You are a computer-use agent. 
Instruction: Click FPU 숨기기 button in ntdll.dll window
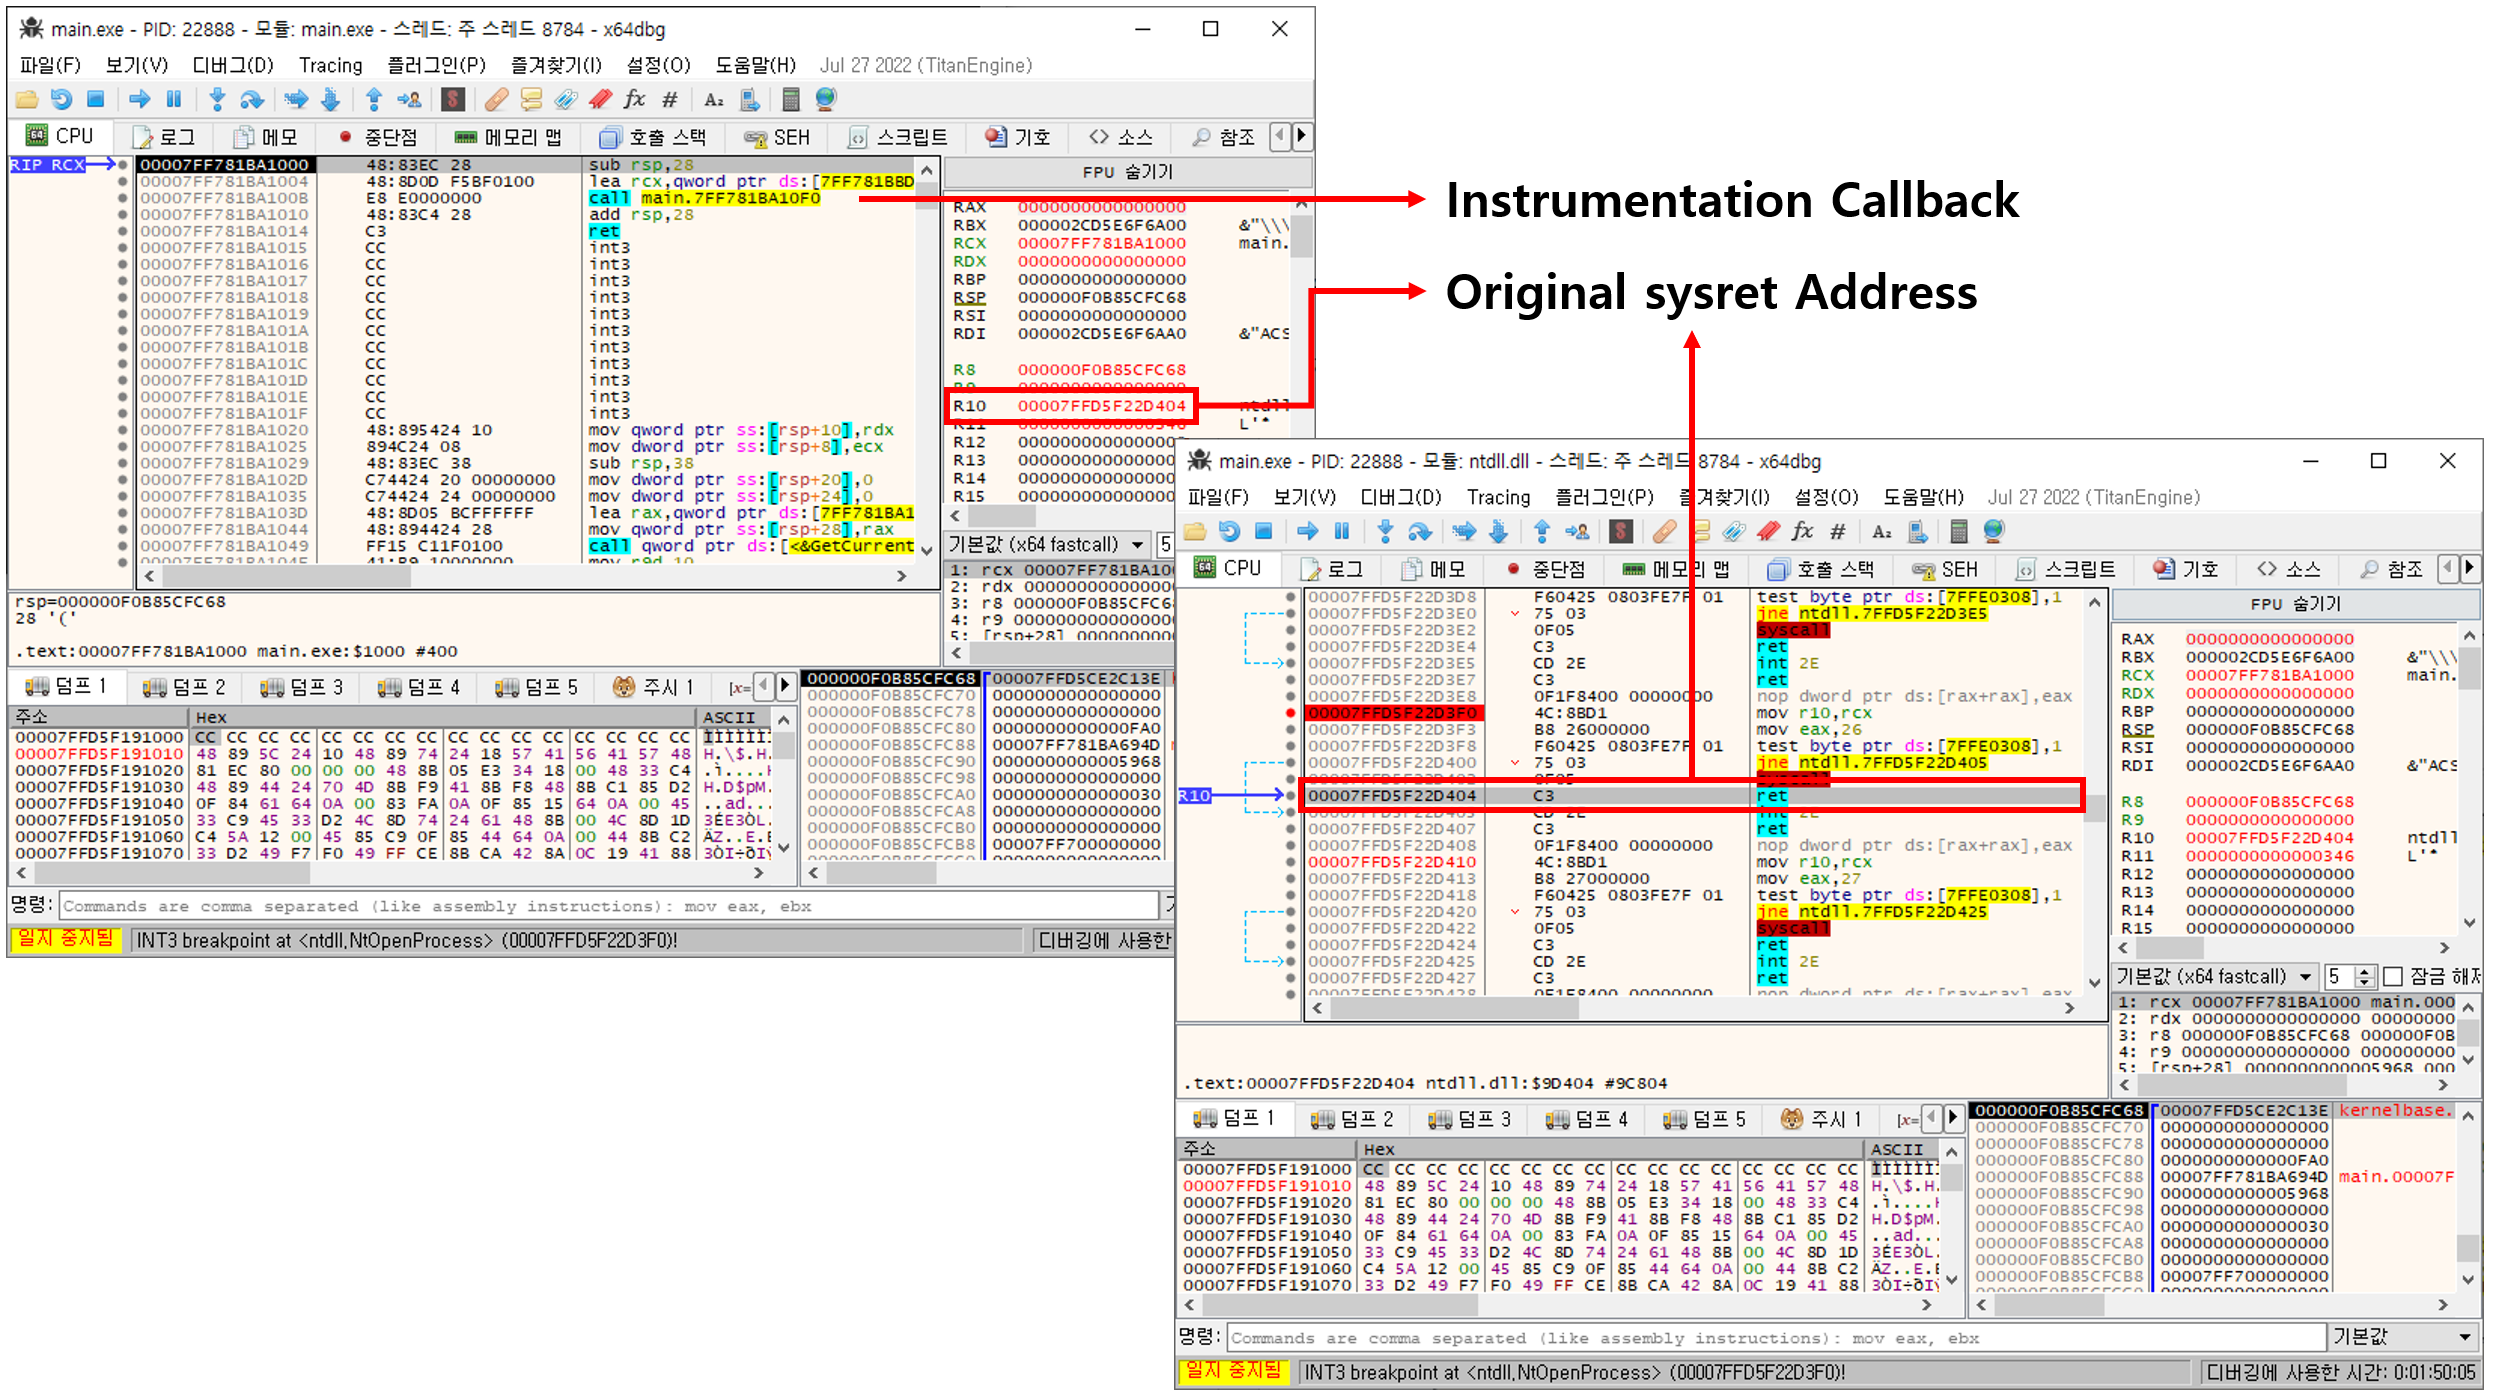click(2294, 604)
